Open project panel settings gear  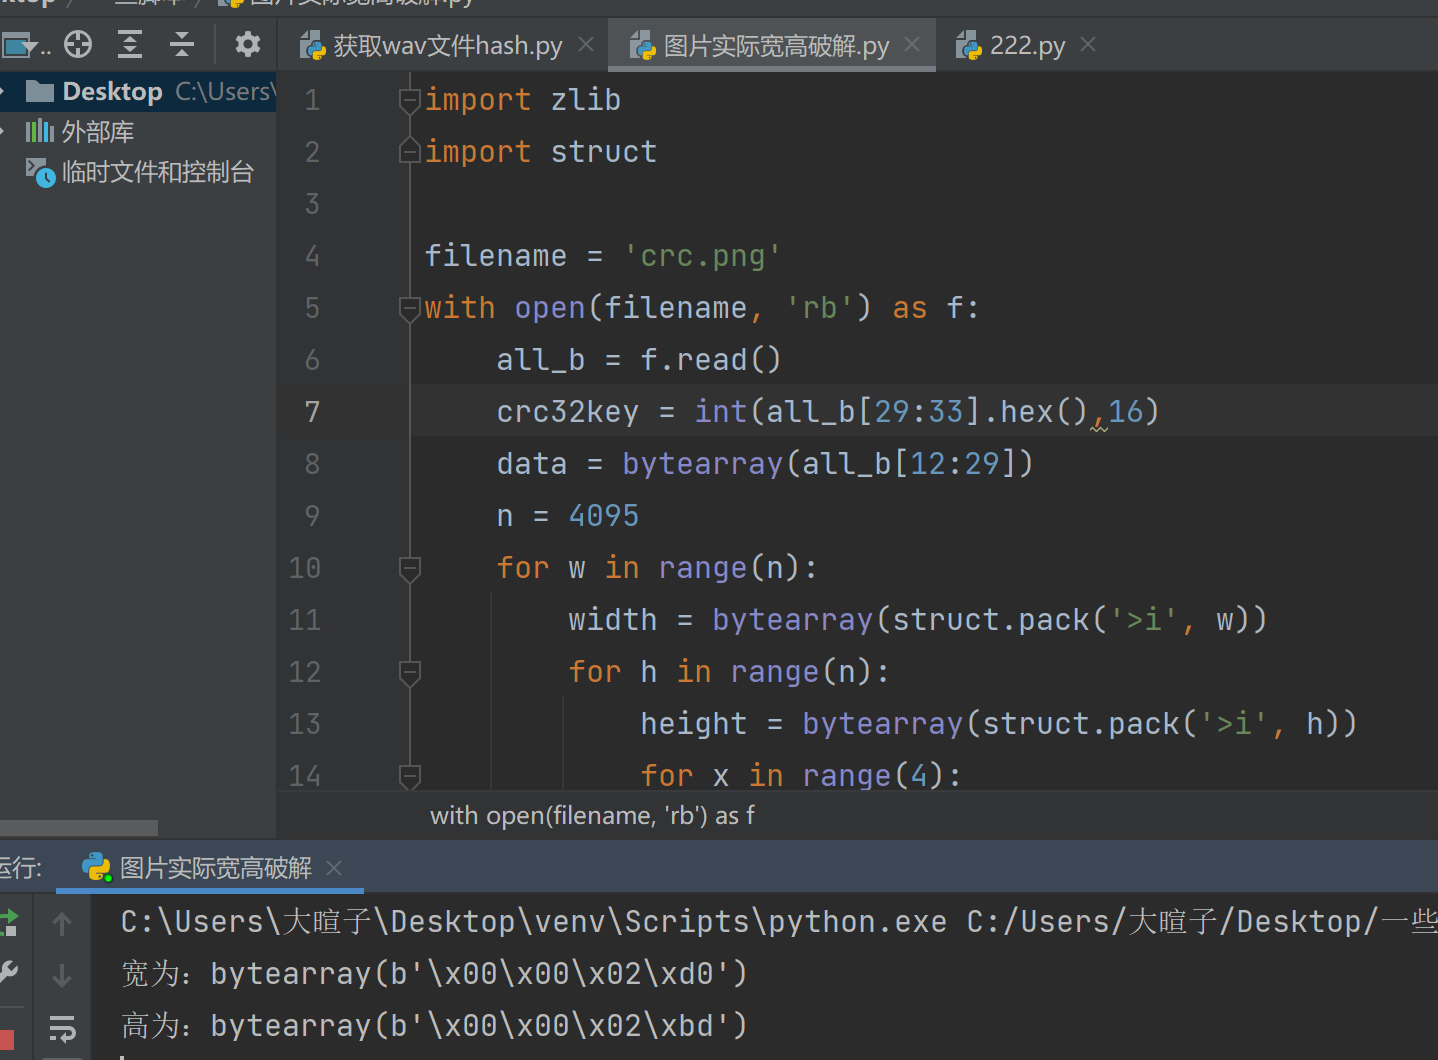[247, 44]
